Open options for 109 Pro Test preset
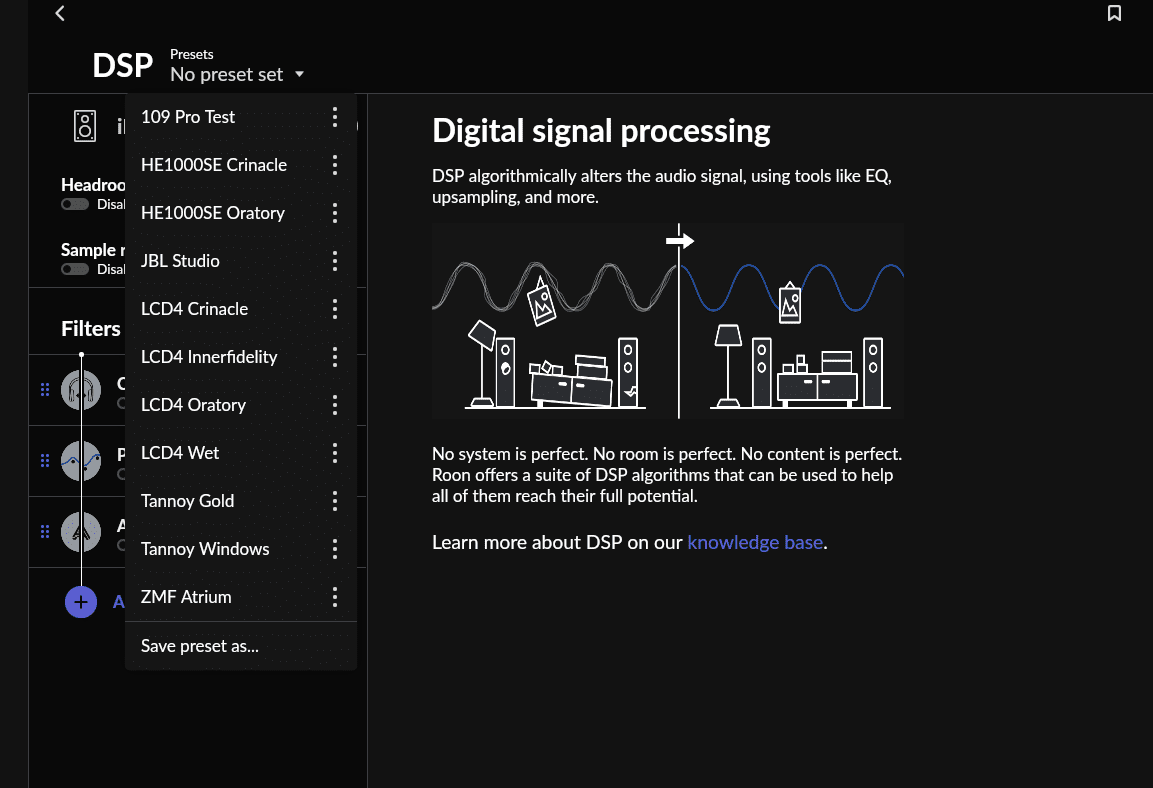The height and width of the screenshot is (788, 1153). [x=335, y=117]
